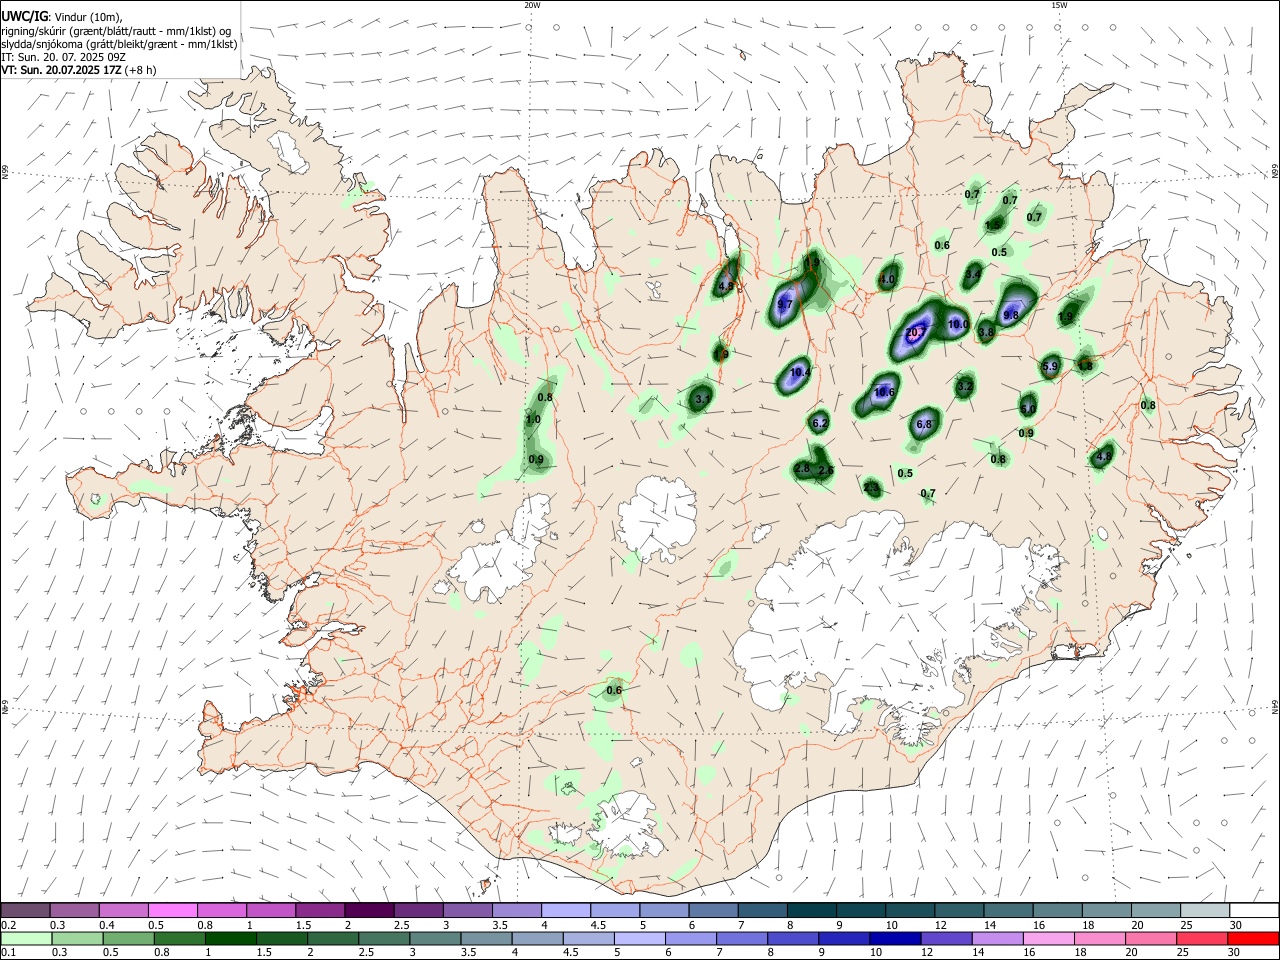Pick the first mauve 0.2 swatch in the upper row

(x=25, y=910)
